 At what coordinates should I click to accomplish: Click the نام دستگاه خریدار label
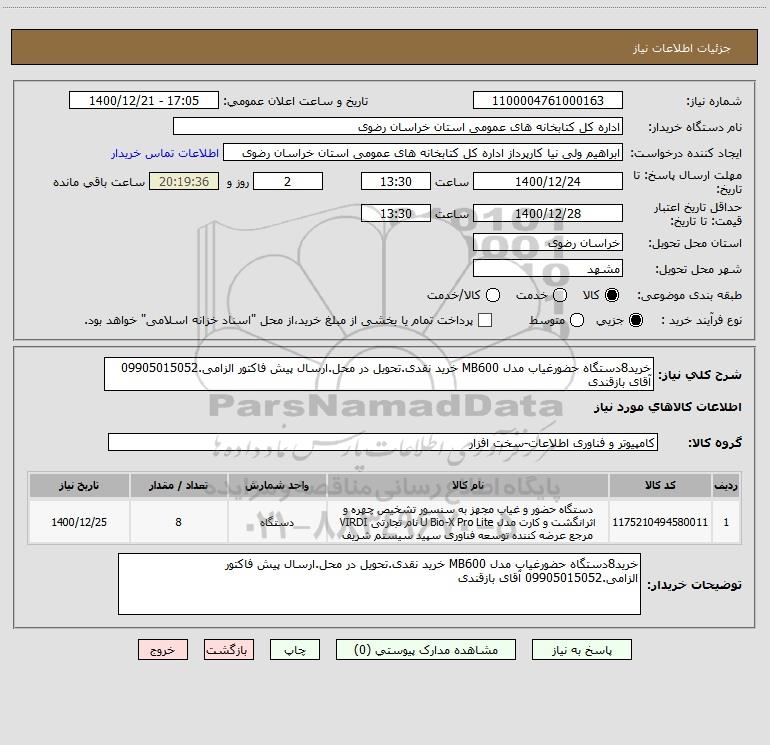(x=695, y=128)
